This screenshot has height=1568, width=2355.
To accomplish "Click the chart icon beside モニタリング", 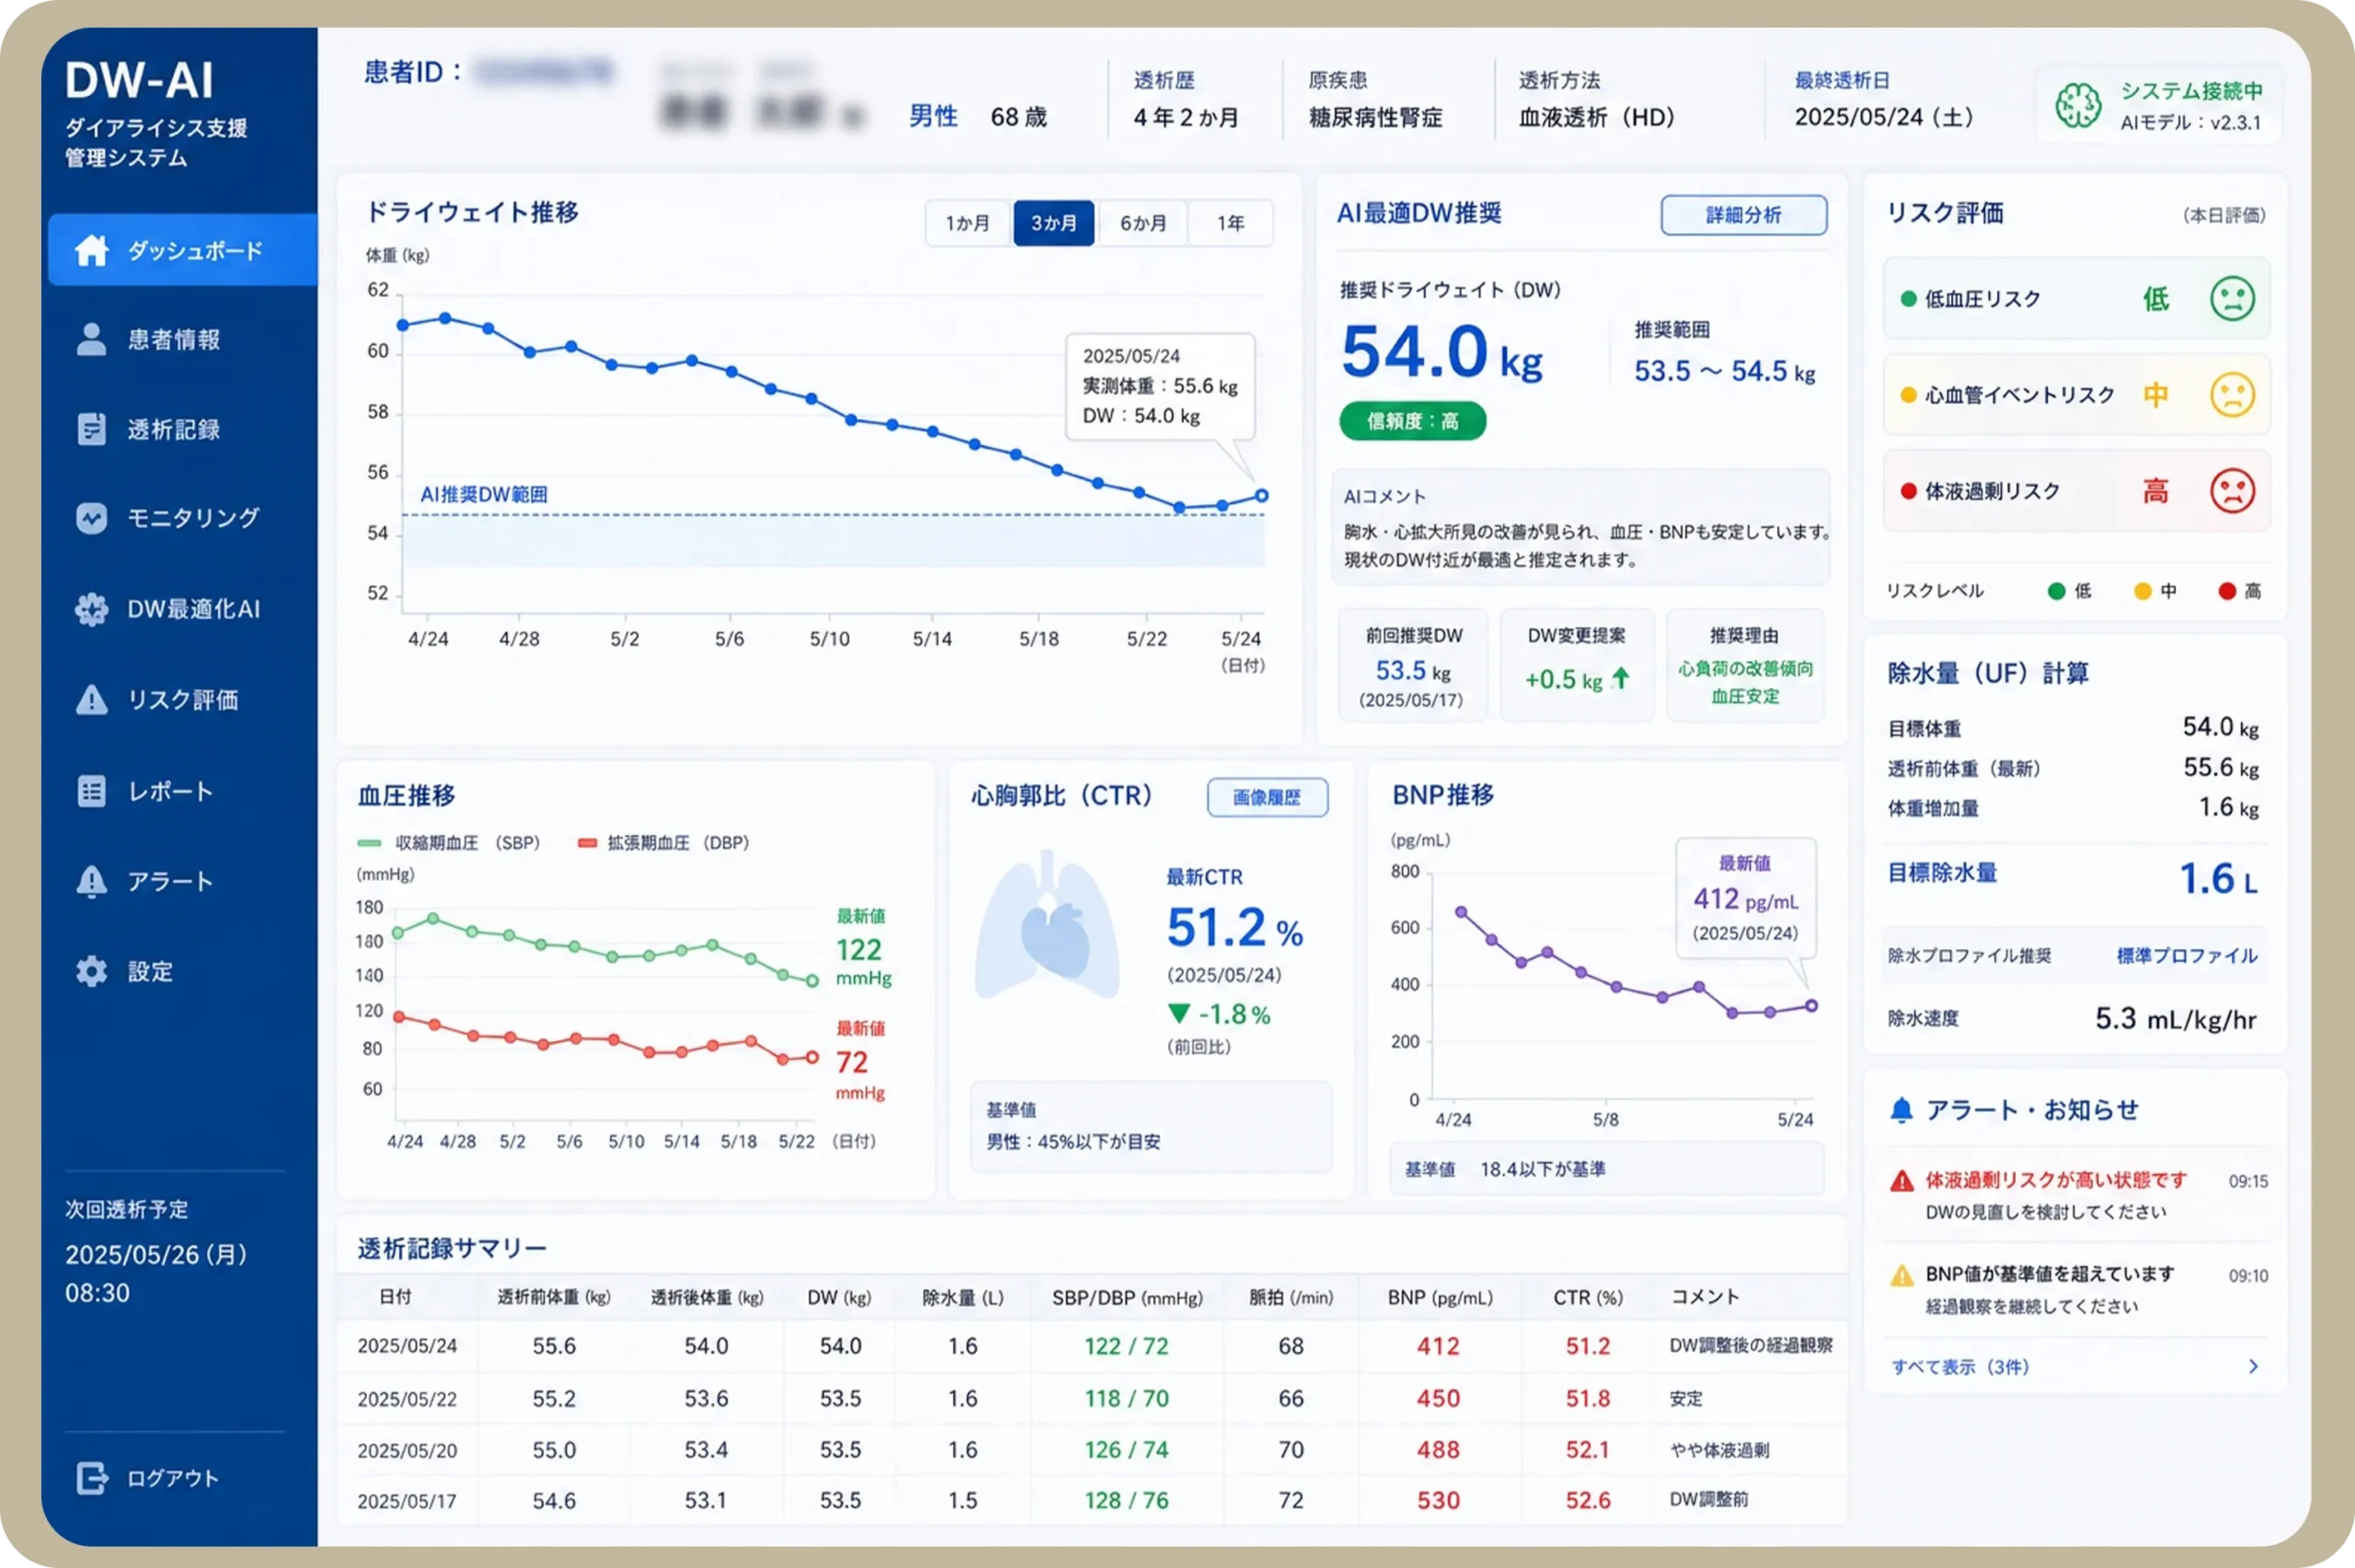I will 92,518.
